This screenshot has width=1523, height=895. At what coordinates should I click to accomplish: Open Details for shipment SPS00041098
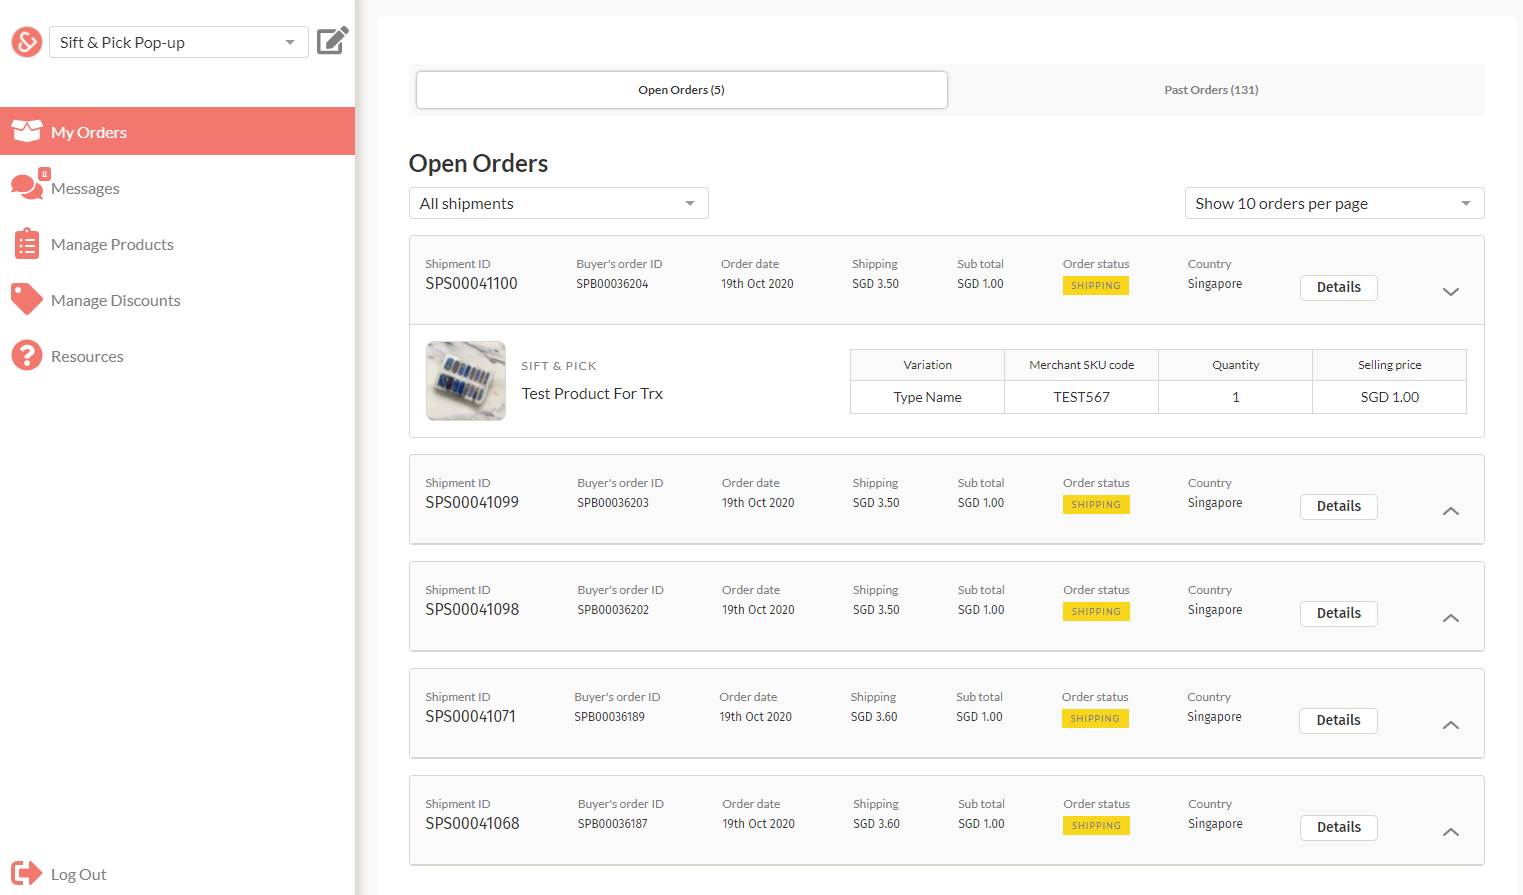tap(1339, 613)
